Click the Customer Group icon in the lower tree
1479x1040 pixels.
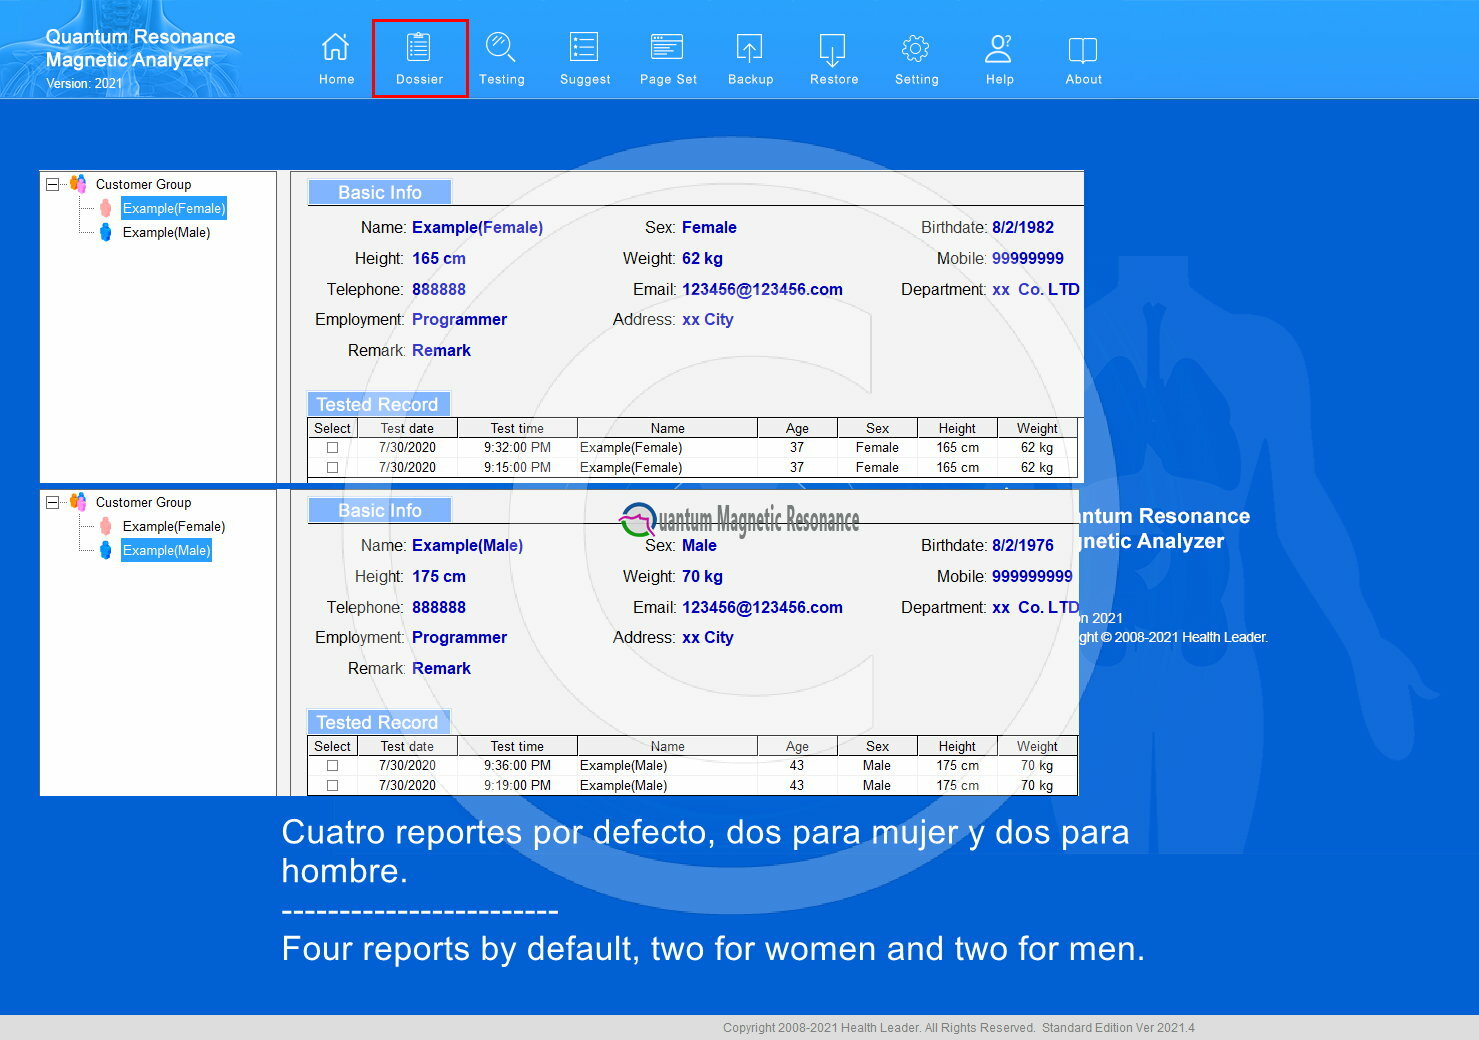point(78,502)
